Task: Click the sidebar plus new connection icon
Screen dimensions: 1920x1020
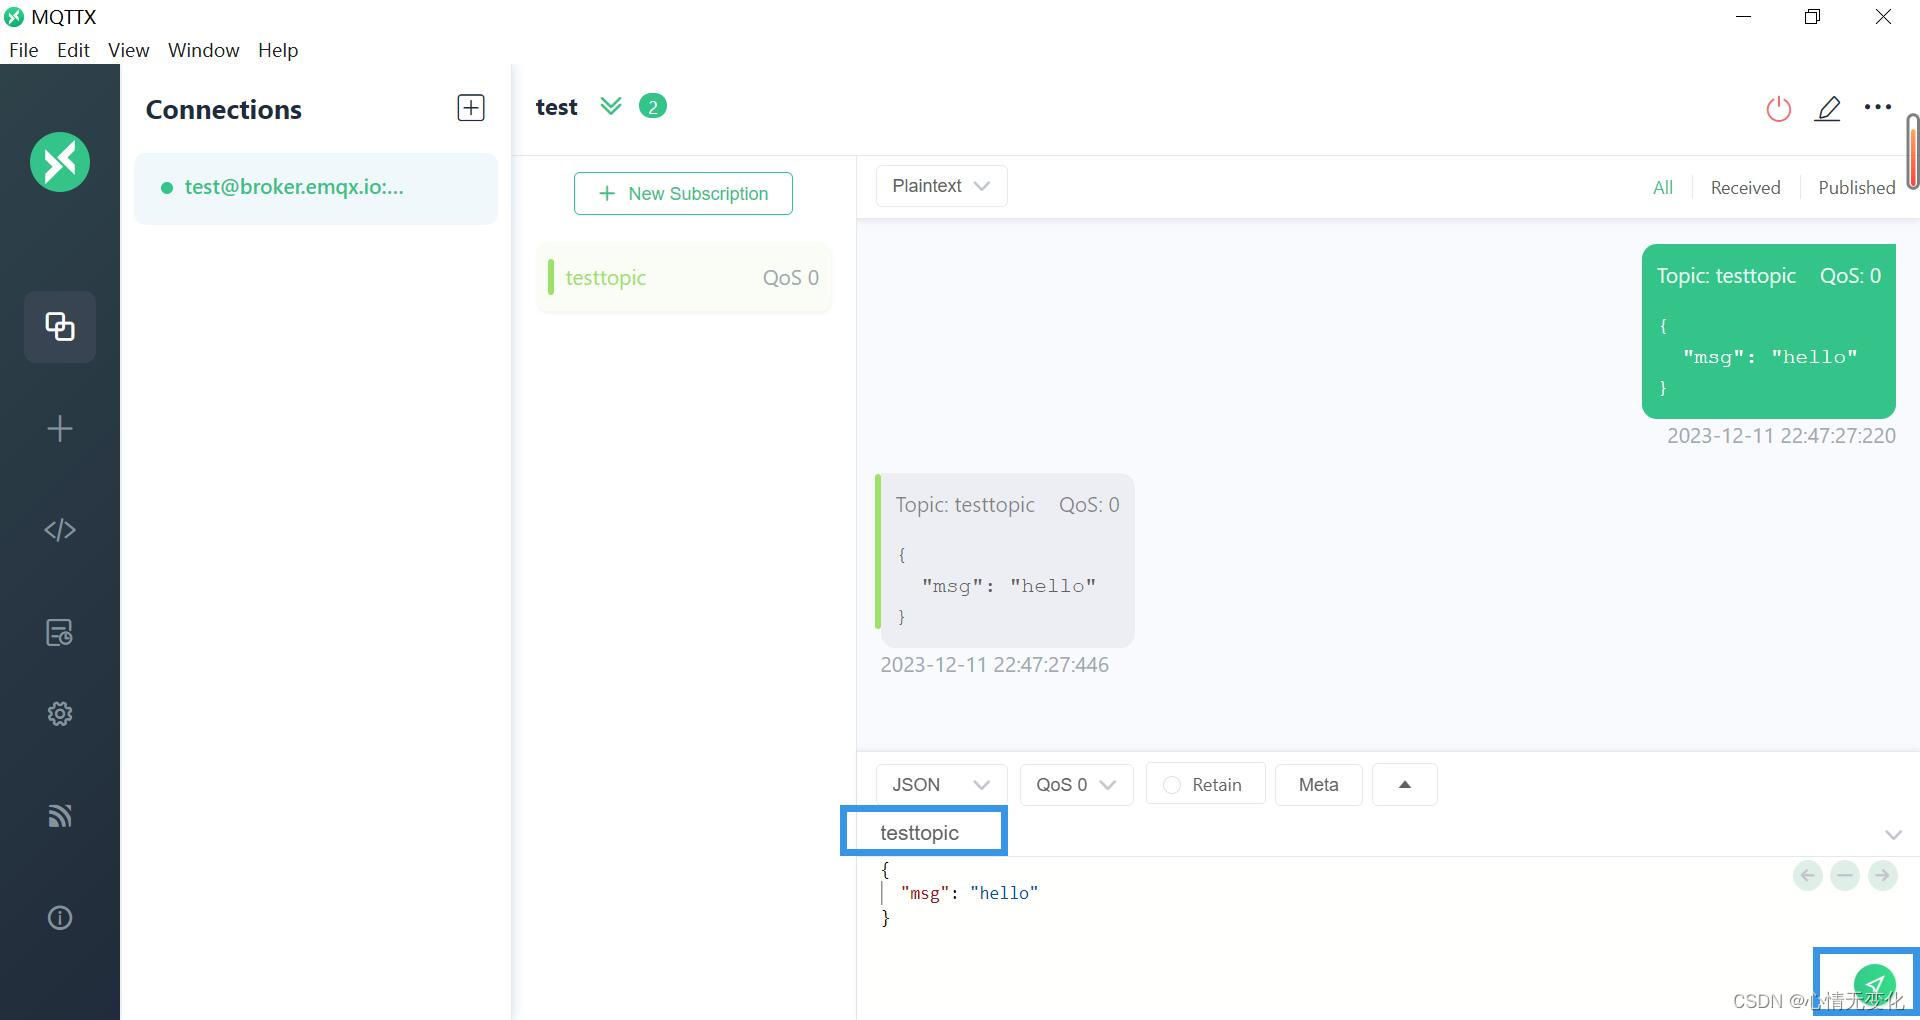Action: point(60,429)
